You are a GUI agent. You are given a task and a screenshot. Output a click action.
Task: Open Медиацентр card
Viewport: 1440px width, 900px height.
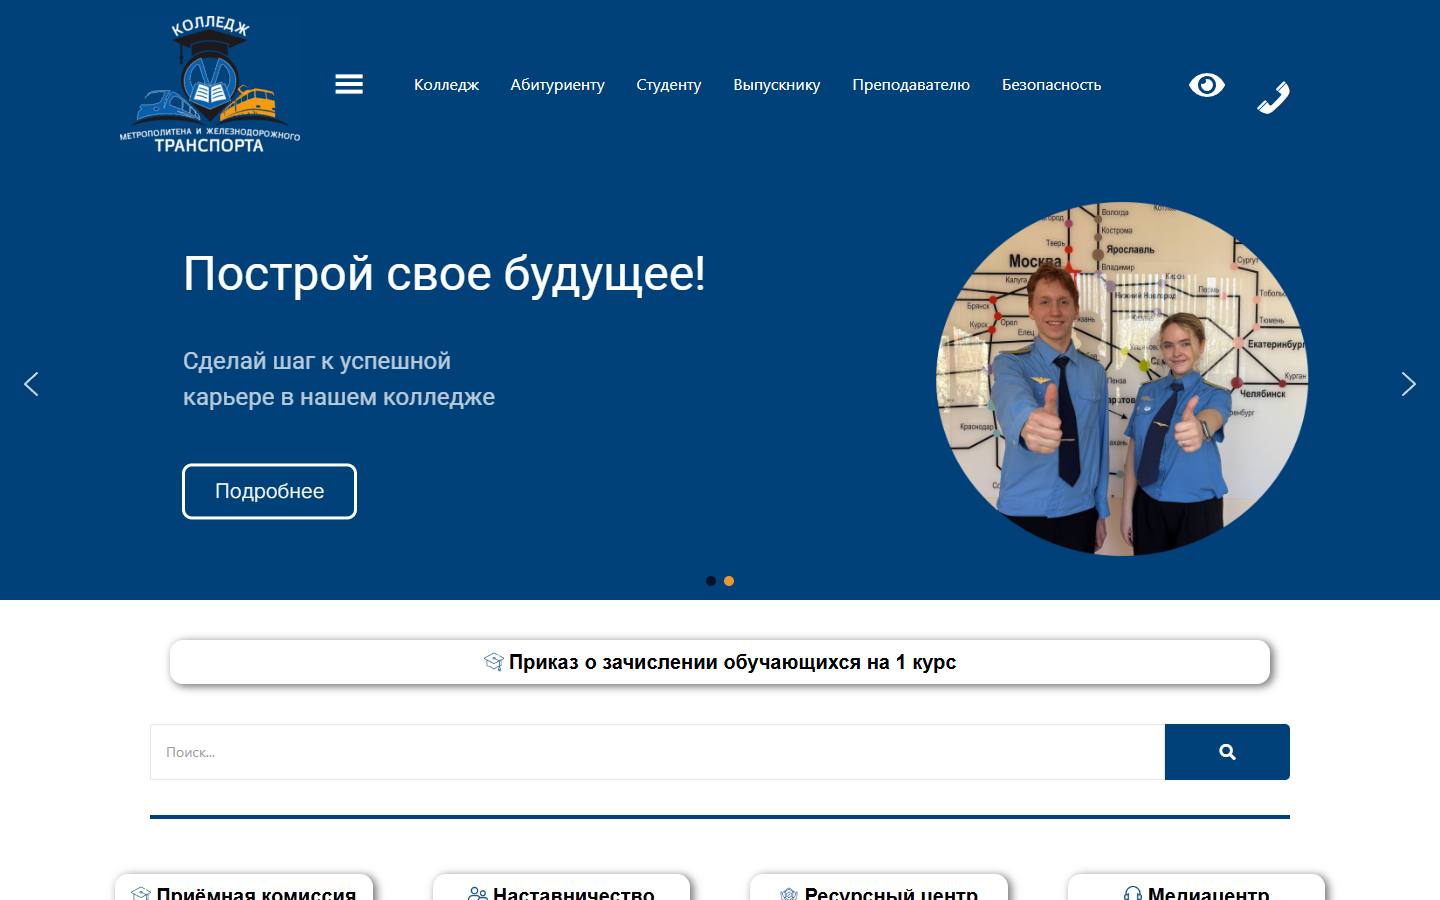point(1196,888)
